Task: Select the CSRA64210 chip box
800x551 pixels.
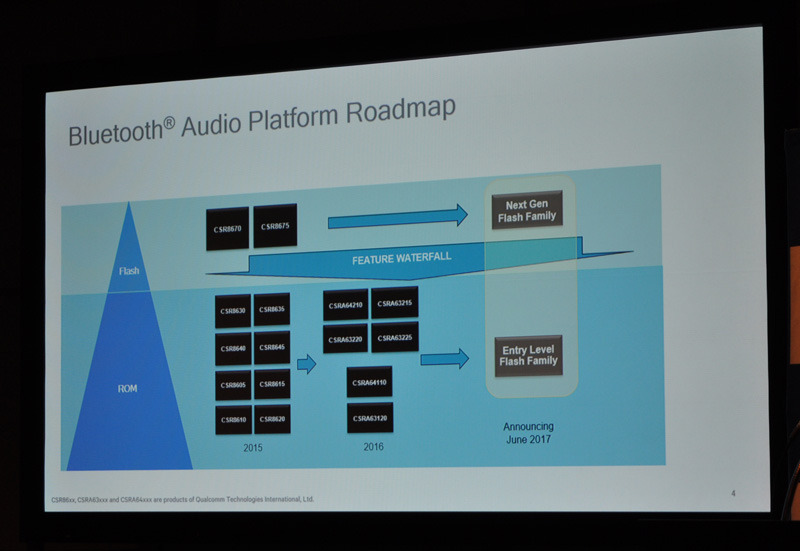Action: tap(345, 306)
